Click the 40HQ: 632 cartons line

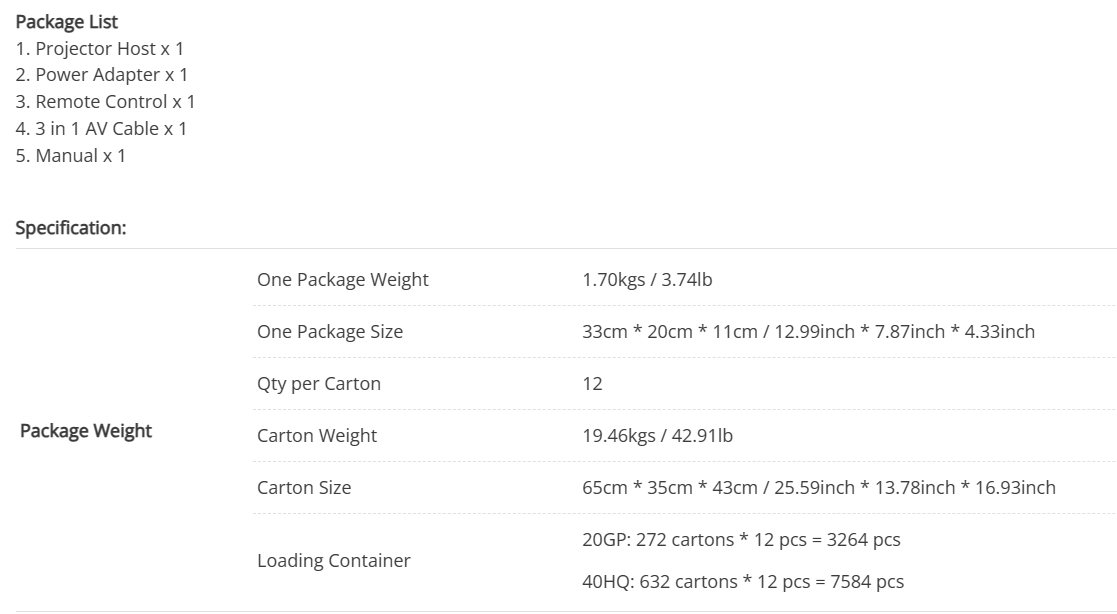[743, 582]
